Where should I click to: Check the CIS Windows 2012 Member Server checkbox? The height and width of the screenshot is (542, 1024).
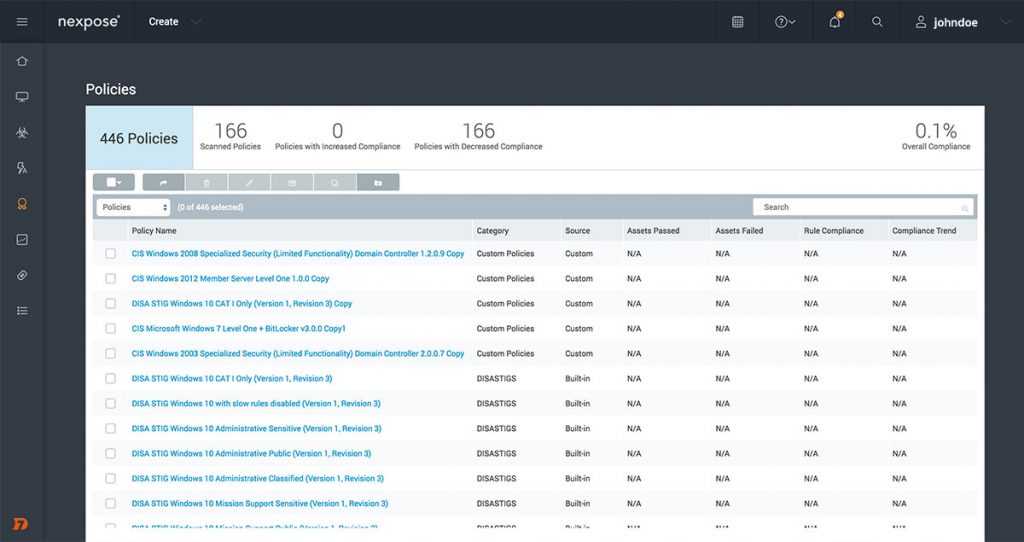click(x=111, y=279)
